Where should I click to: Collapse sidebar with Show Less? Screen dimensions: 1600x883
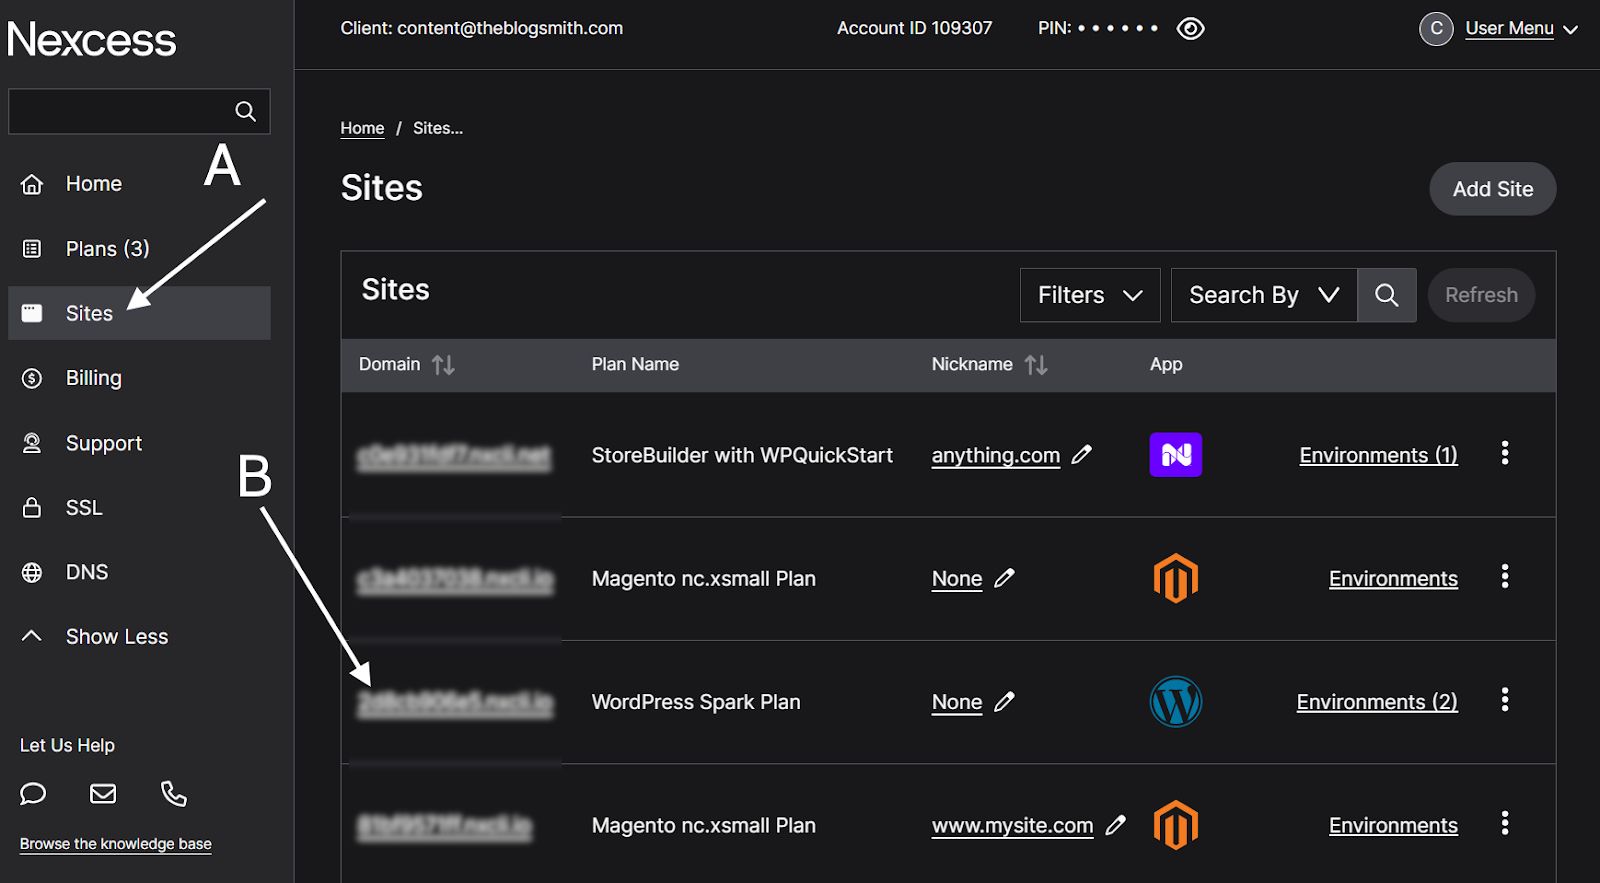point(116,637)
